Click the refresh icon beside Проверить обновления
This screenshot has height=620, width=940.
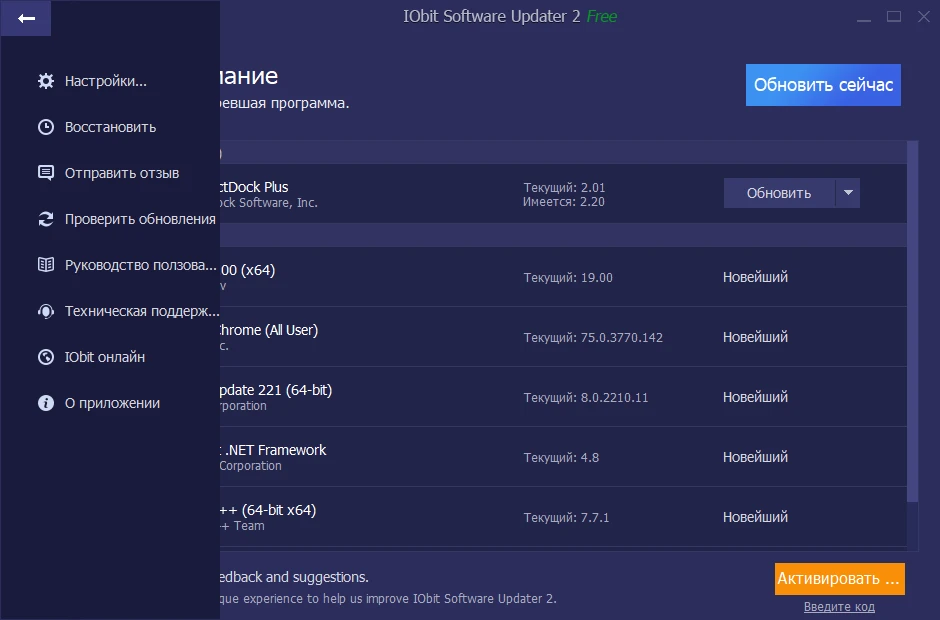point(45,219)
